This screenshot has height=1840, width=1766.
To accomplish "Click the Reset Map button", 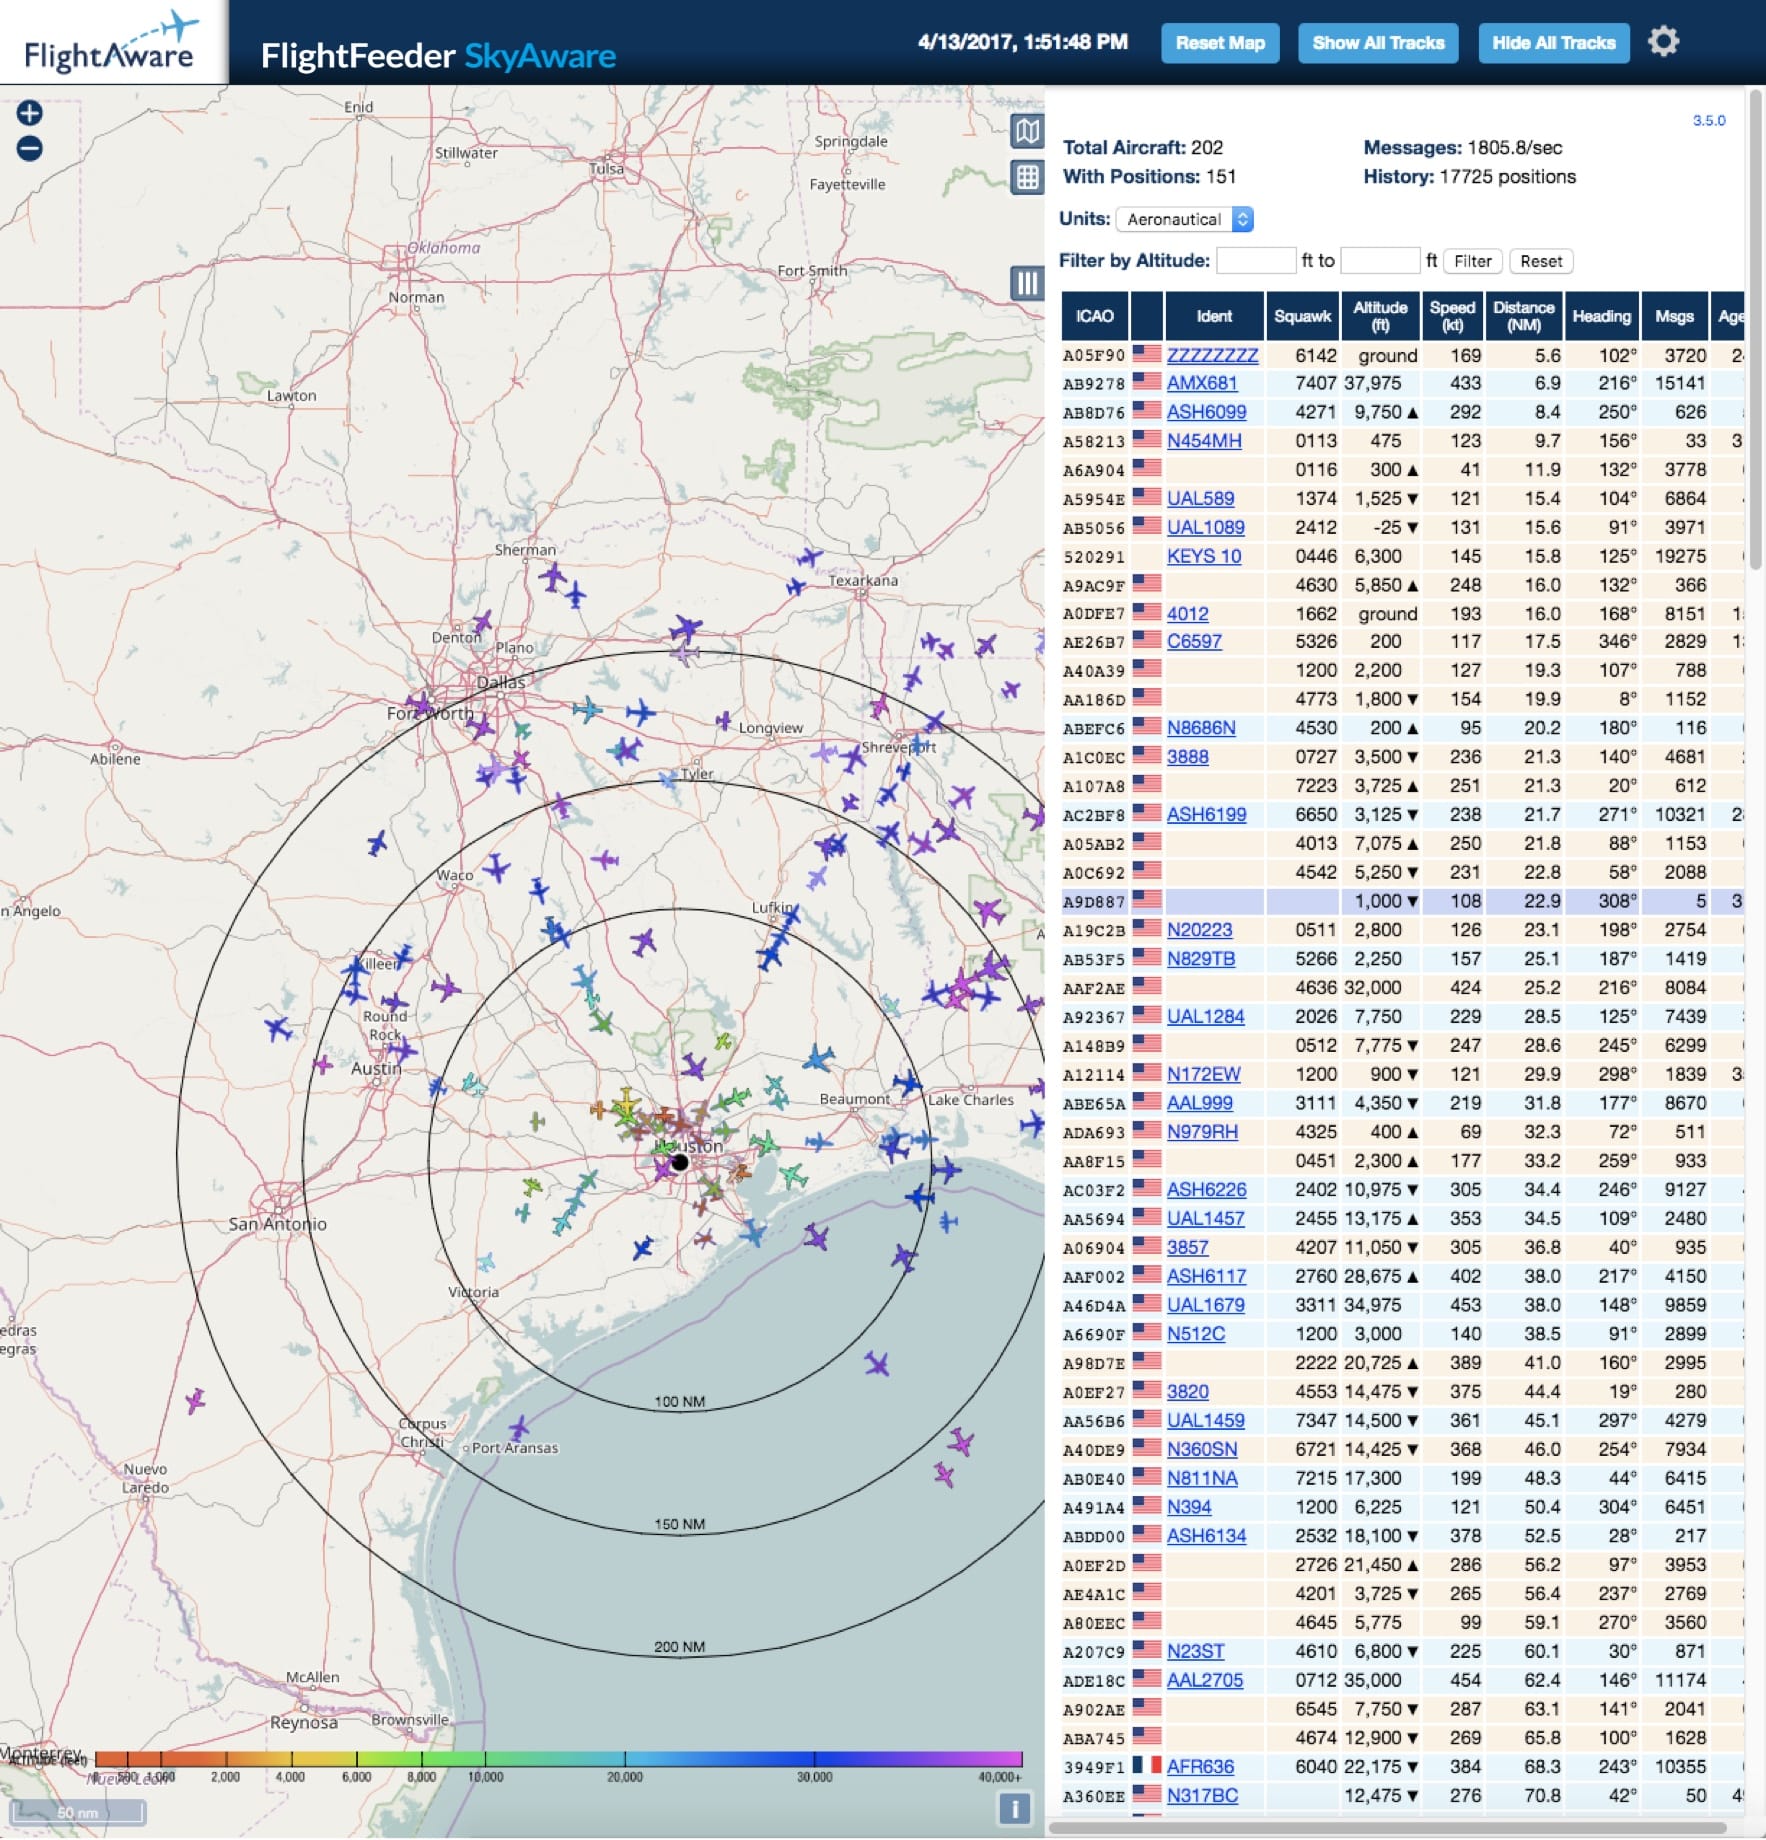I will point(1222,43).
